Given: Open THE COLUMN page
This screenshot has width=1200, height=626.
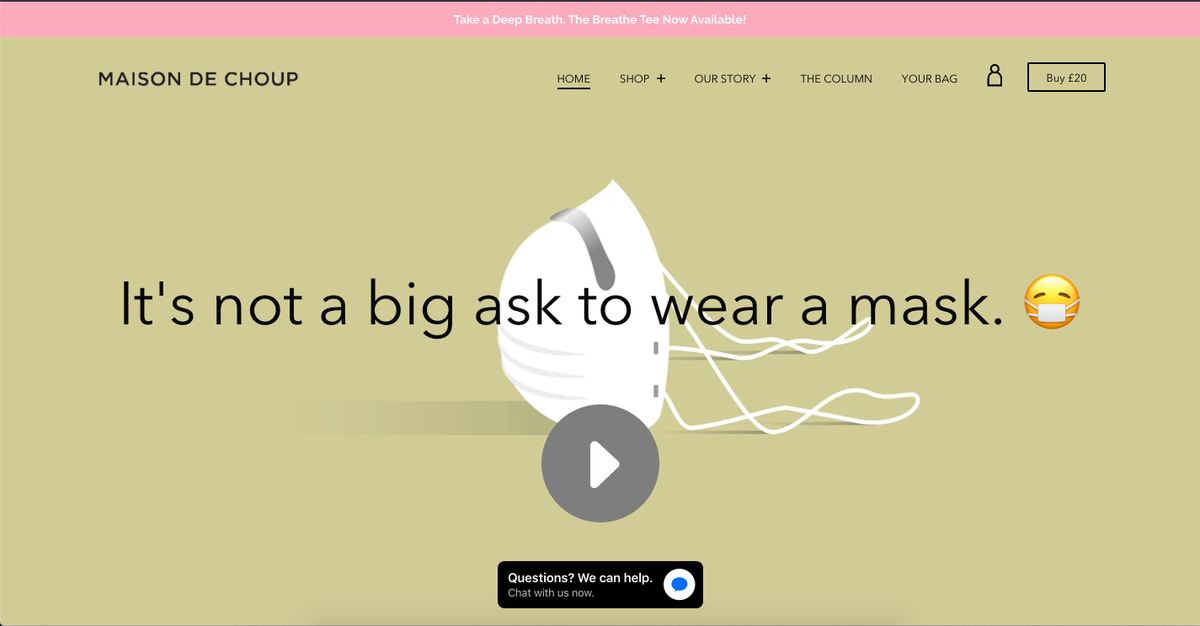Looking at the screenshot, I should (x=836, y=78).
